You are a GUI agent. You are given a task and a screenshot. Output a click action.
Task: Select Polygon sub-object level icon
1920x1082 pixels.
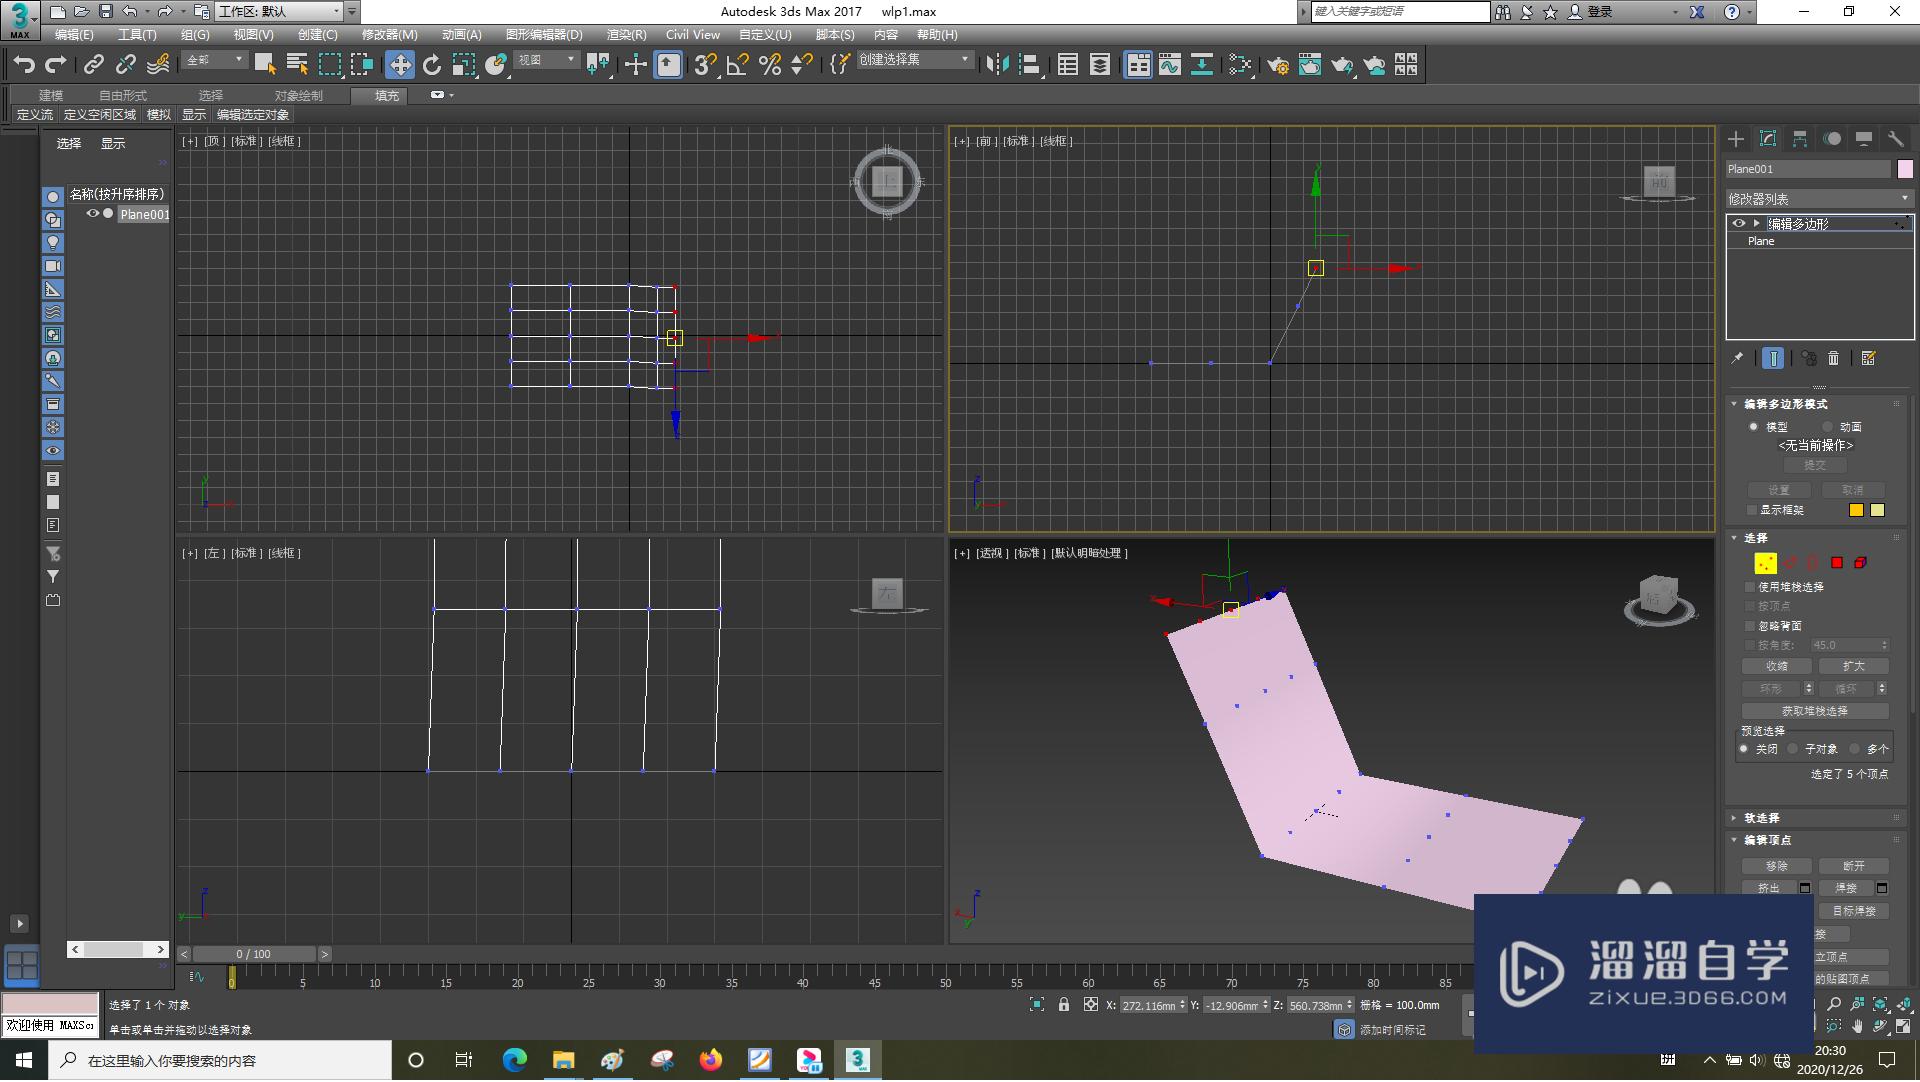coord(1837,563)
